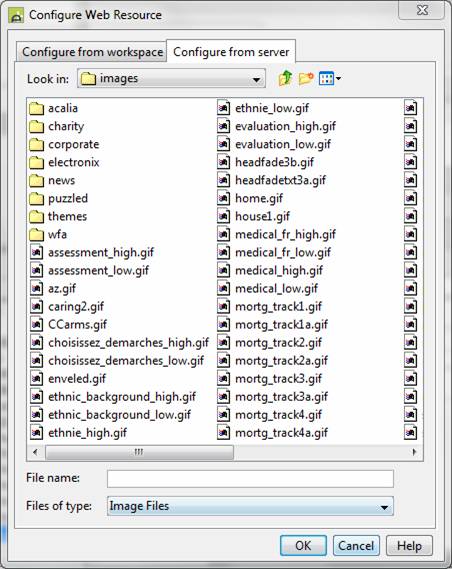Expand the view options dropdown arrow
Image resolution: width=452 pixels, height=569 pixels.
pos(338,78)
